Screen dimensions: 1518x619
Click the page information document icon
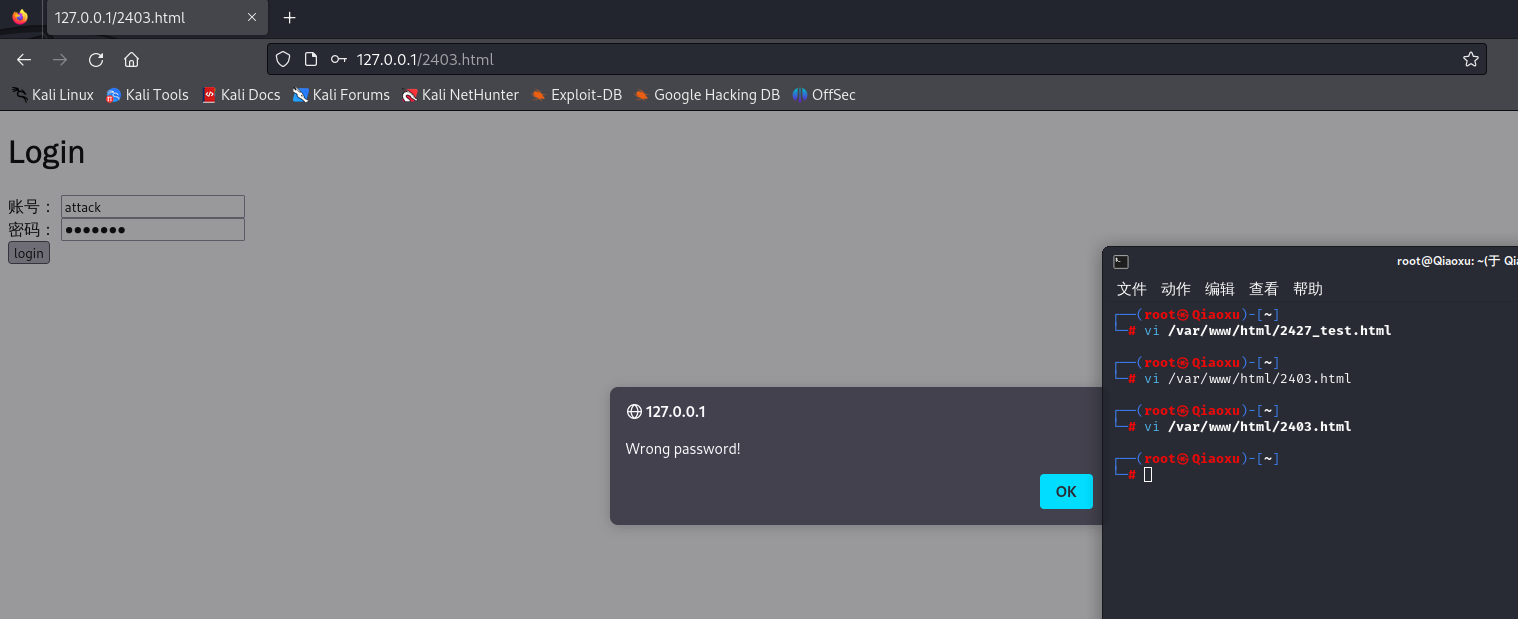click(x=311, y=59)
